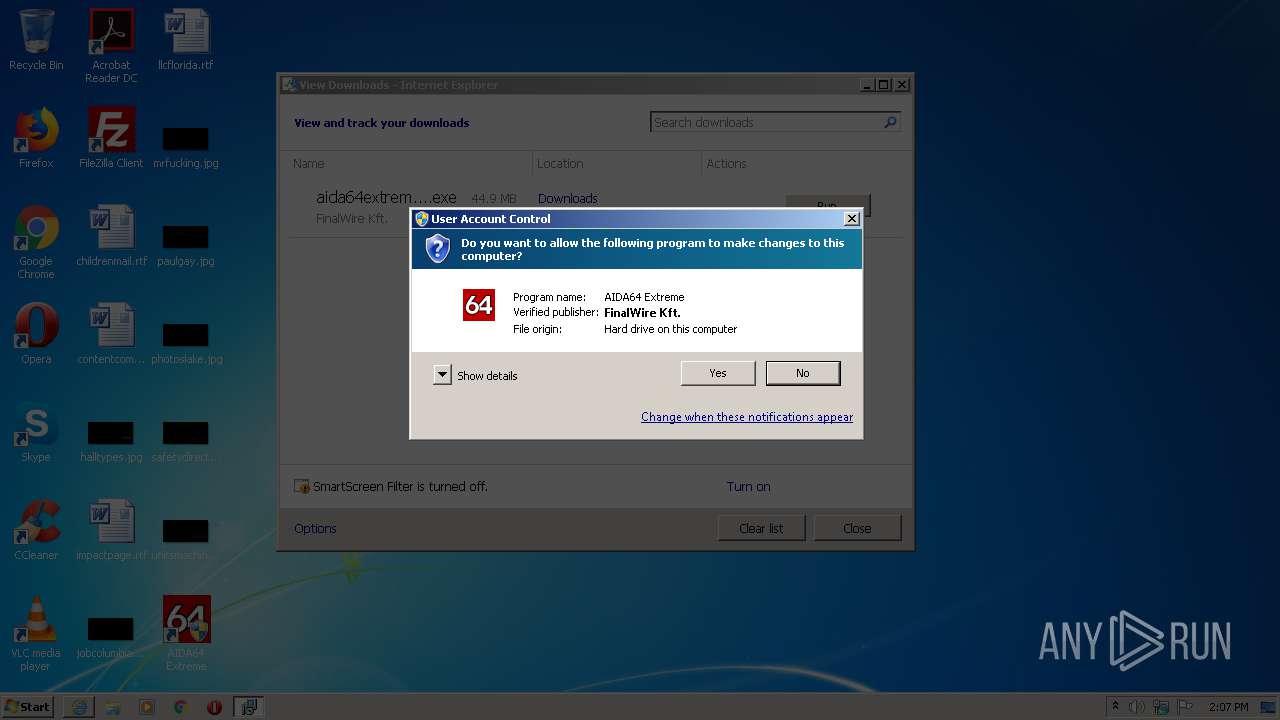Open jobcolumbia desktop file

click(111, 638)
